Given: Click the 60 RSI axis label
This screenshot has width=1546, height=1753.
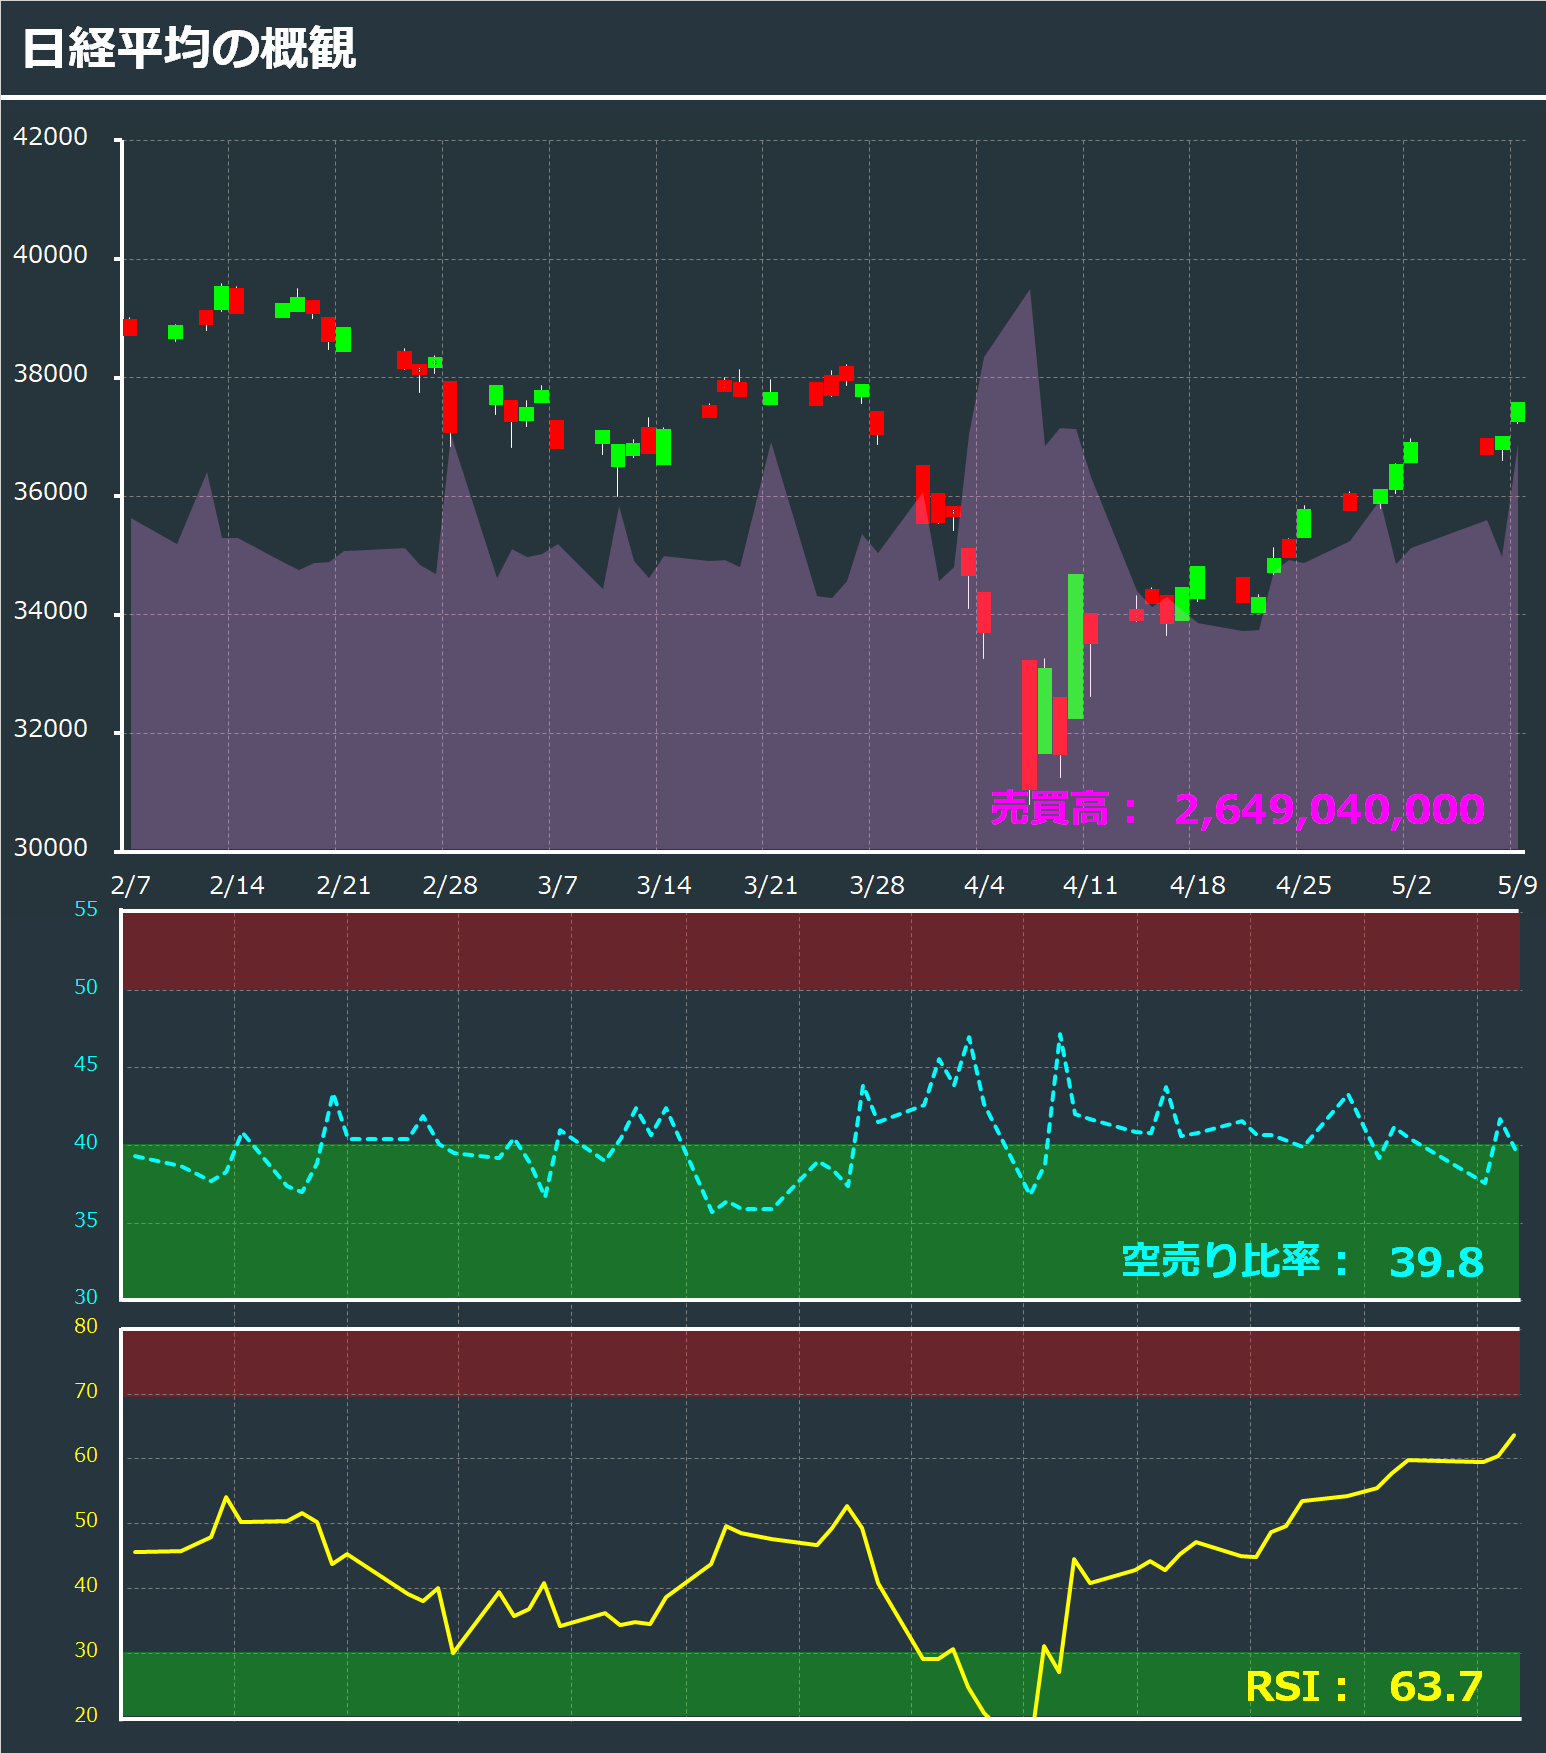Looking at the screenshot, I should point(86,1455).
